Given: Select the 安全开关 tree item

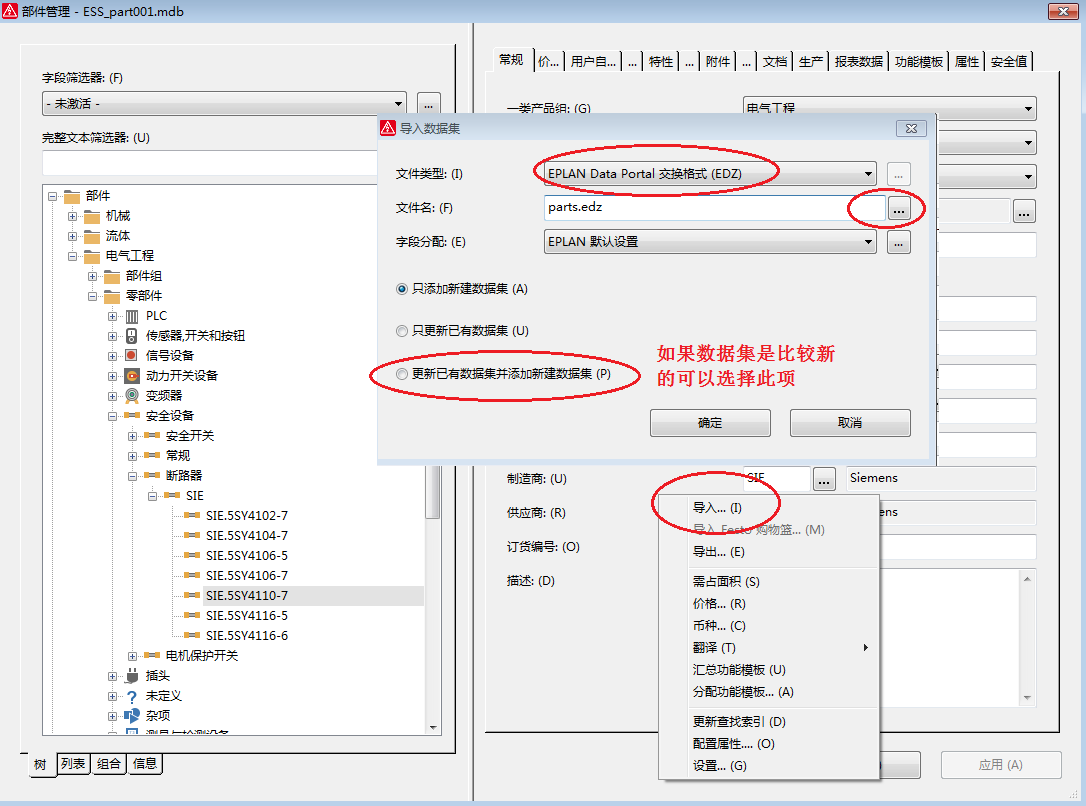Looking at the screenshot, I should (190, 436).
